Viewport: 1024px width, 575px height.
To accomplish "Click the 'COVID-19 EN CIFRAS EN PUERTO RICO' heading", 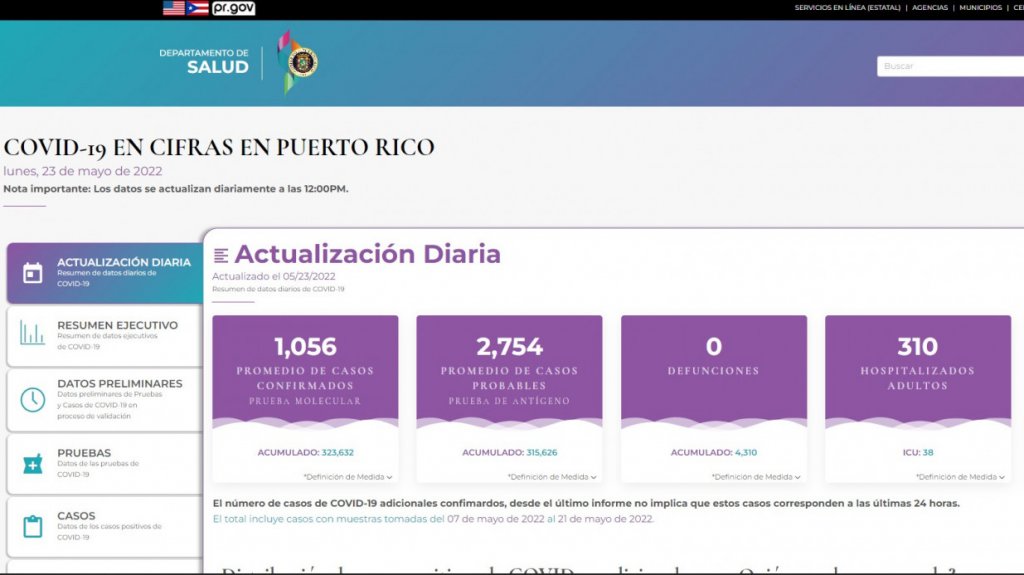I will (219, 147).
